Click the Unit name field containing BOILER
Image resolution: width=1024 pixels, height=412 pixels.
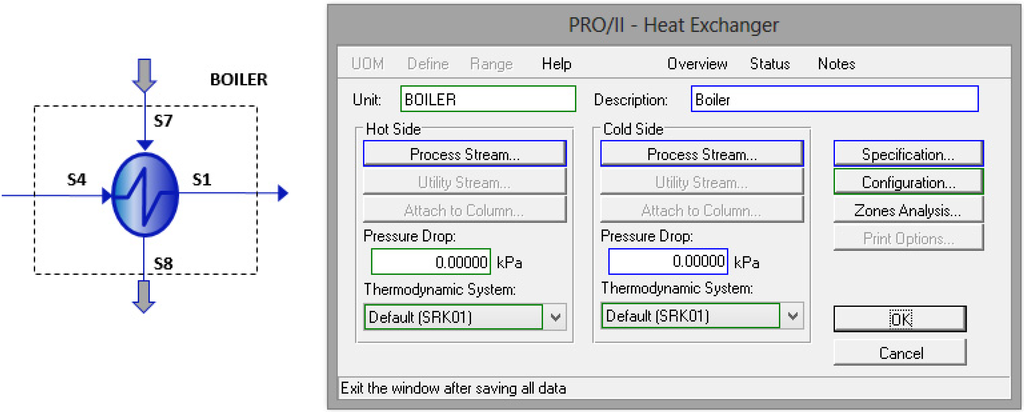pyautogui.click(x=488, y=100)
